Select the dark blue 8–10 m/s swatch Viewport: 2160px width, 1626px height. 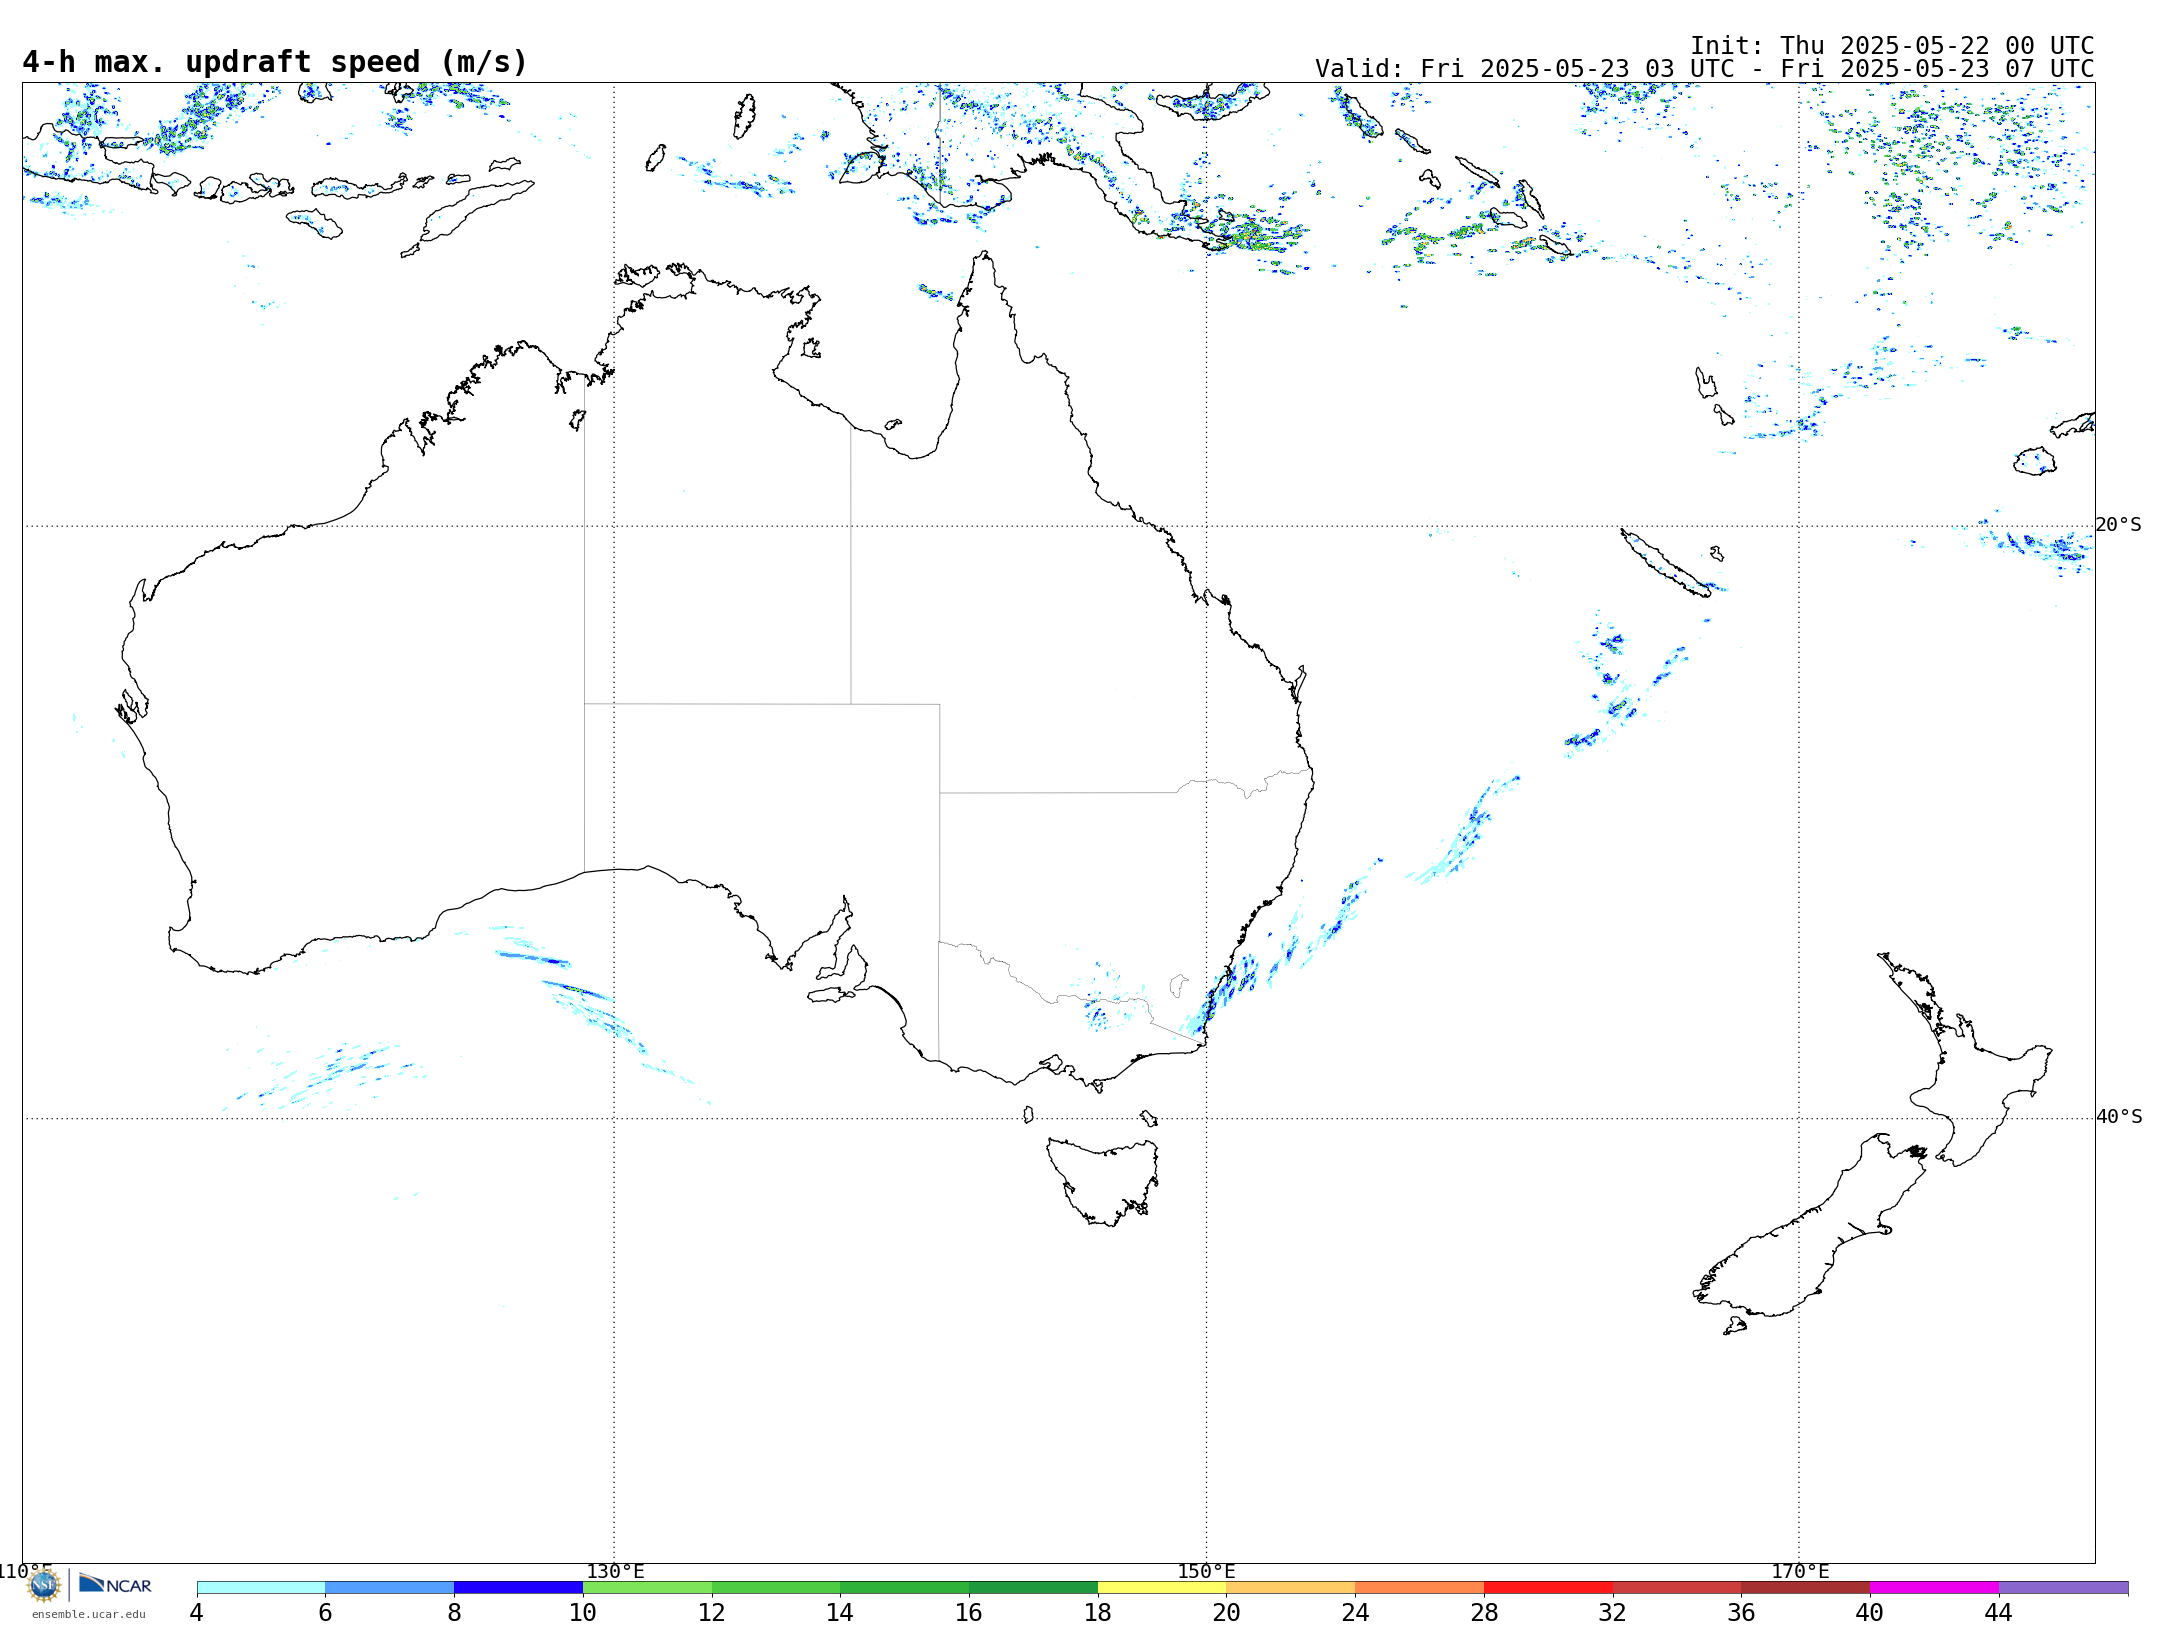point(518,1588)
